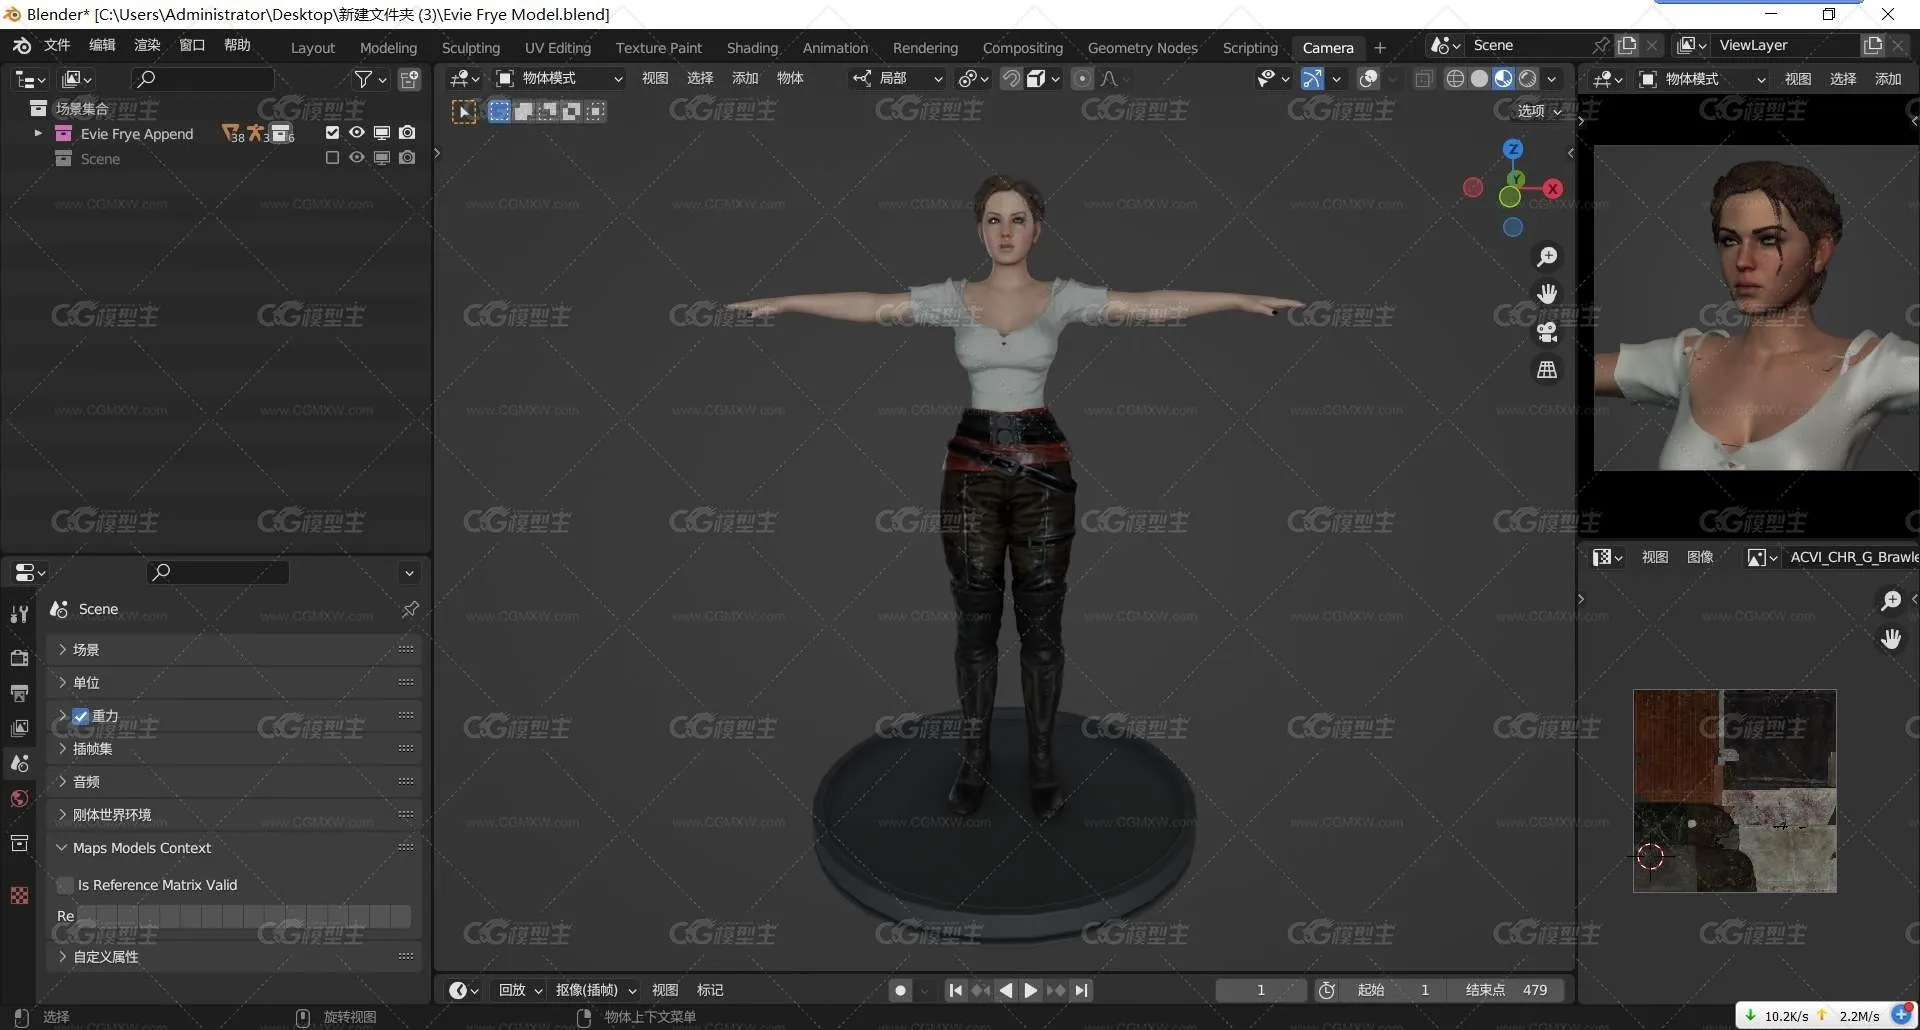Screen dimensions: 1920x1030
Task: Disable Evie Frye Append in renders
Action: click(x=407, y=132)
